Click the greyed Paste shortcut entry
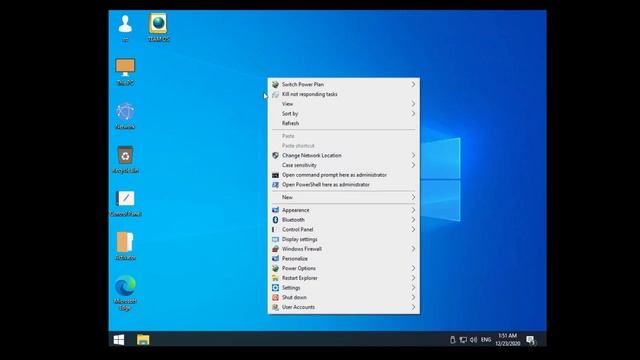Screen dimensions: 640x360 [x=344, y=146]
